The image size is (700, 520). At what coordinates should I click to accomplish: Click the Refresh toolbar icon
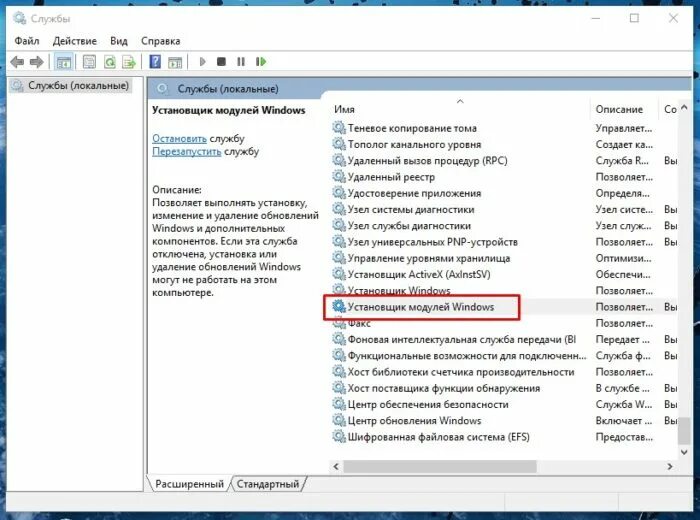coord(109,62)
